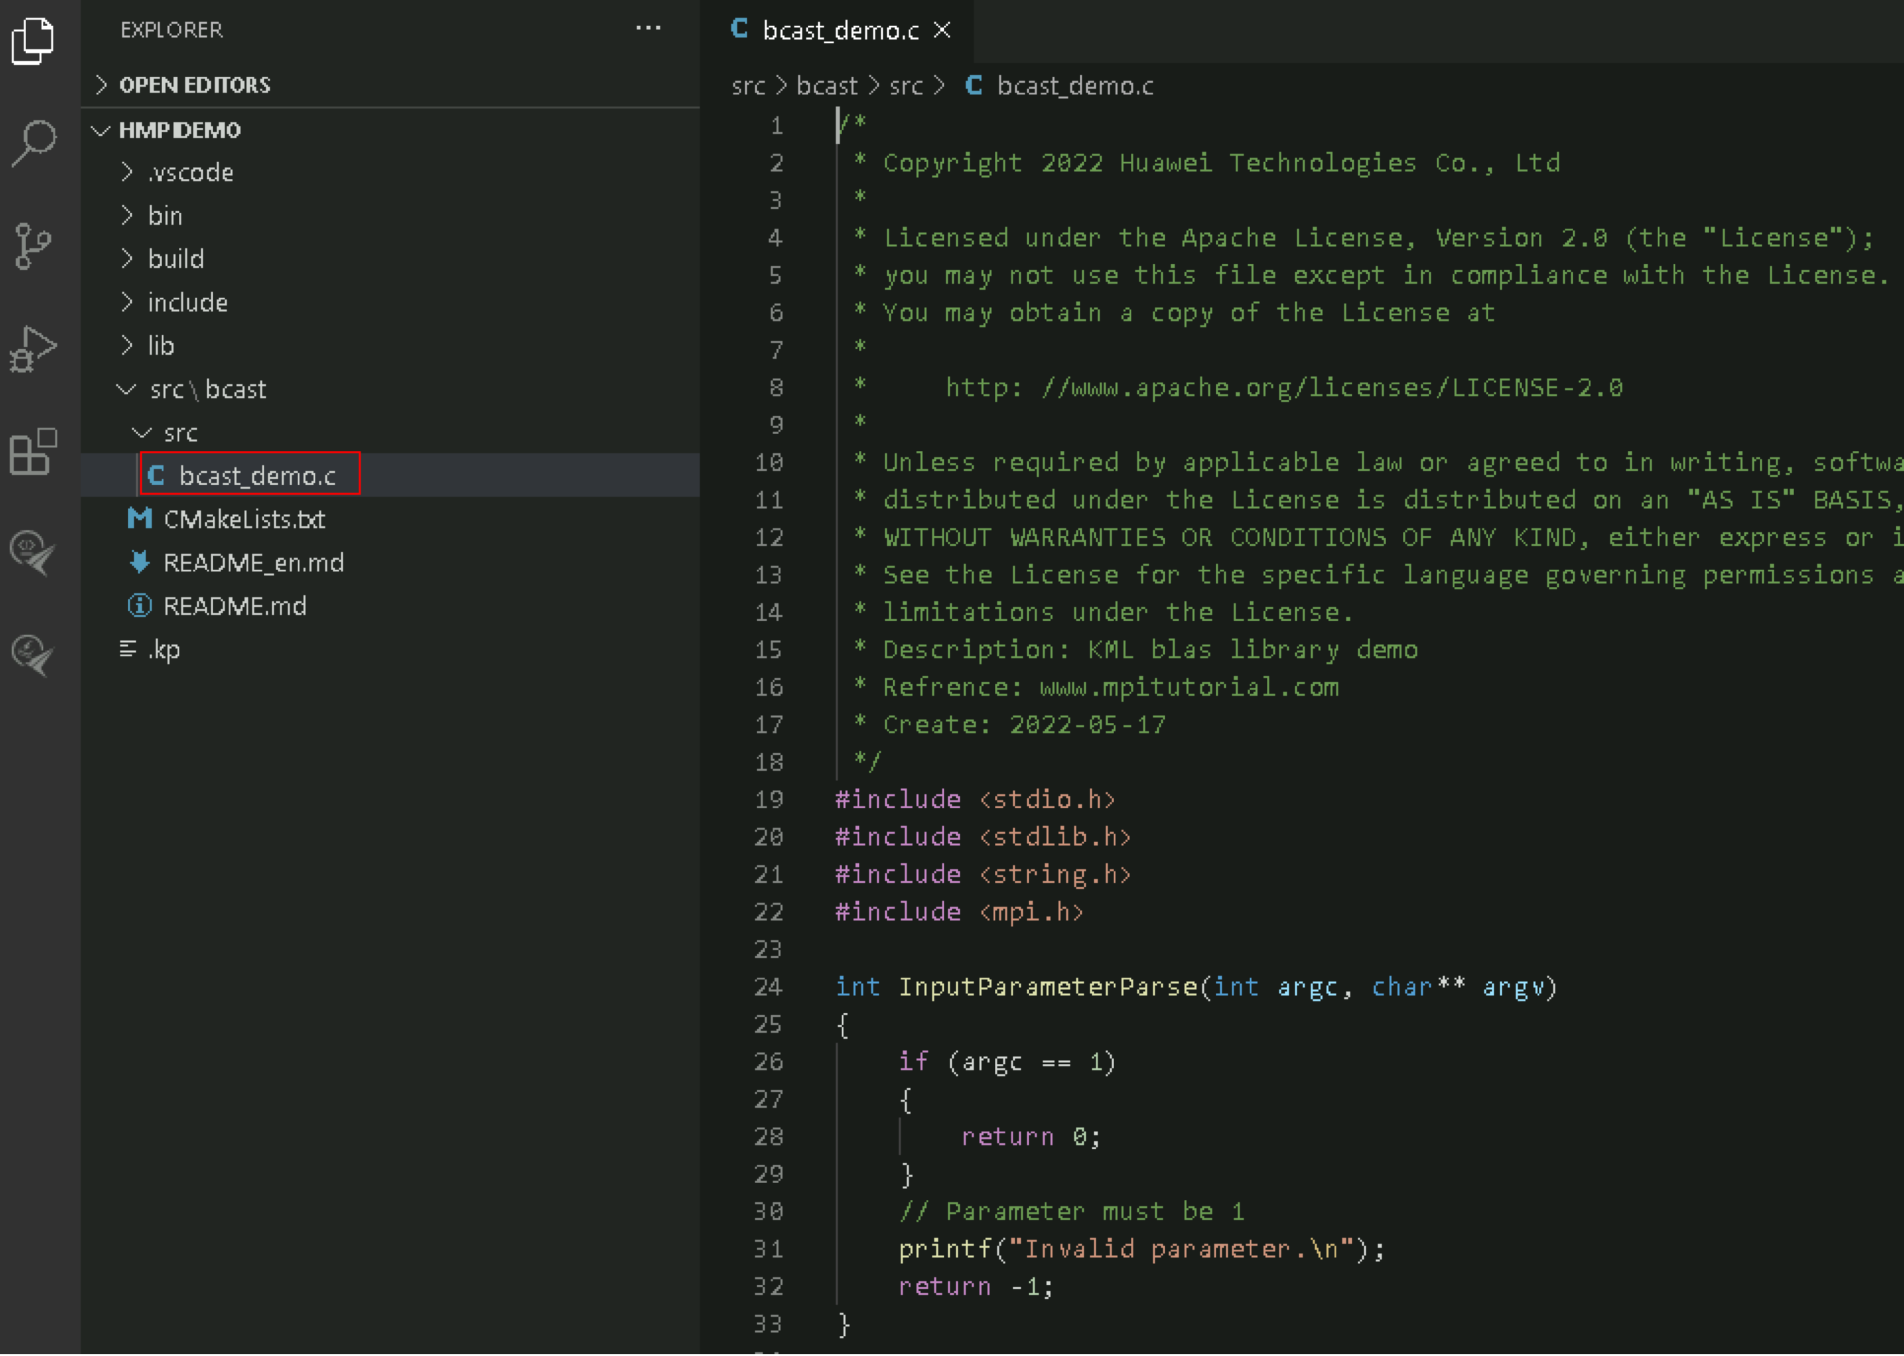1904x1356 pixels.
Task: Expand the build folder
Action: coord(176,259)
